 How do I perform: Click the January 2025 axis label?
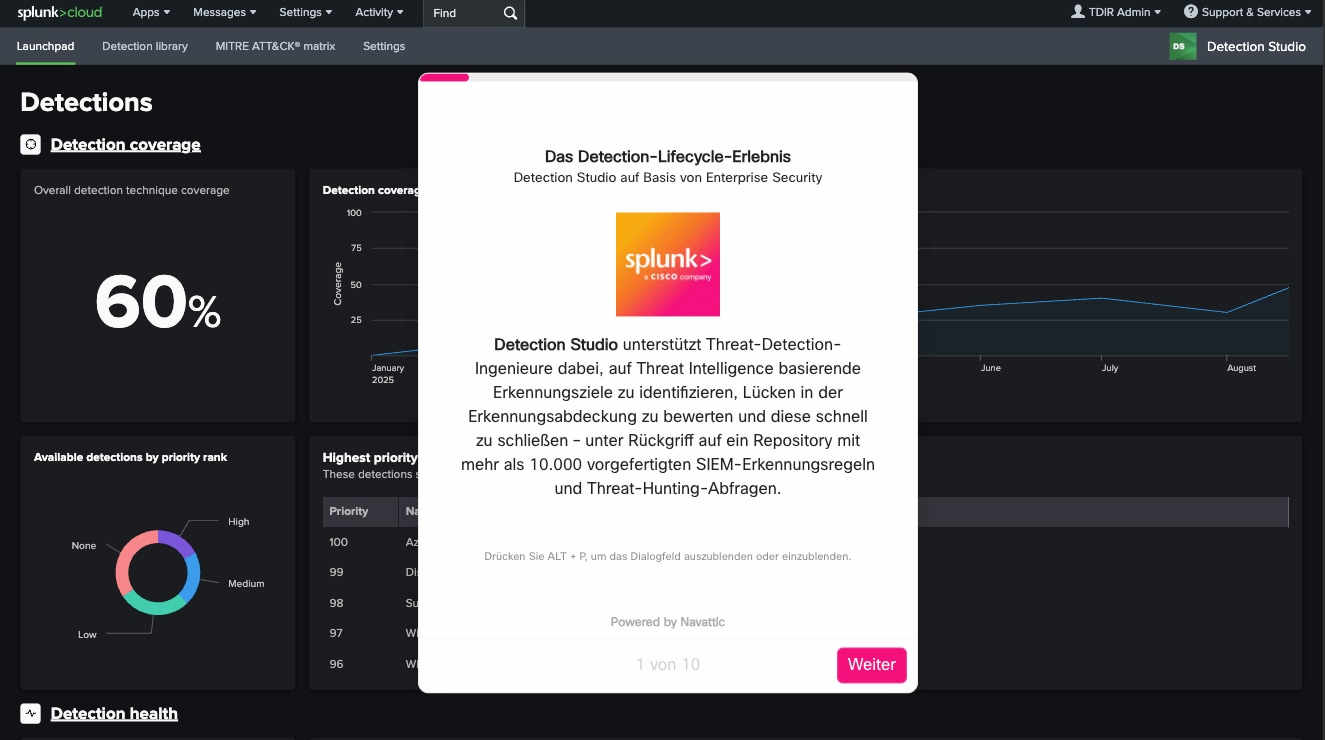388,374
